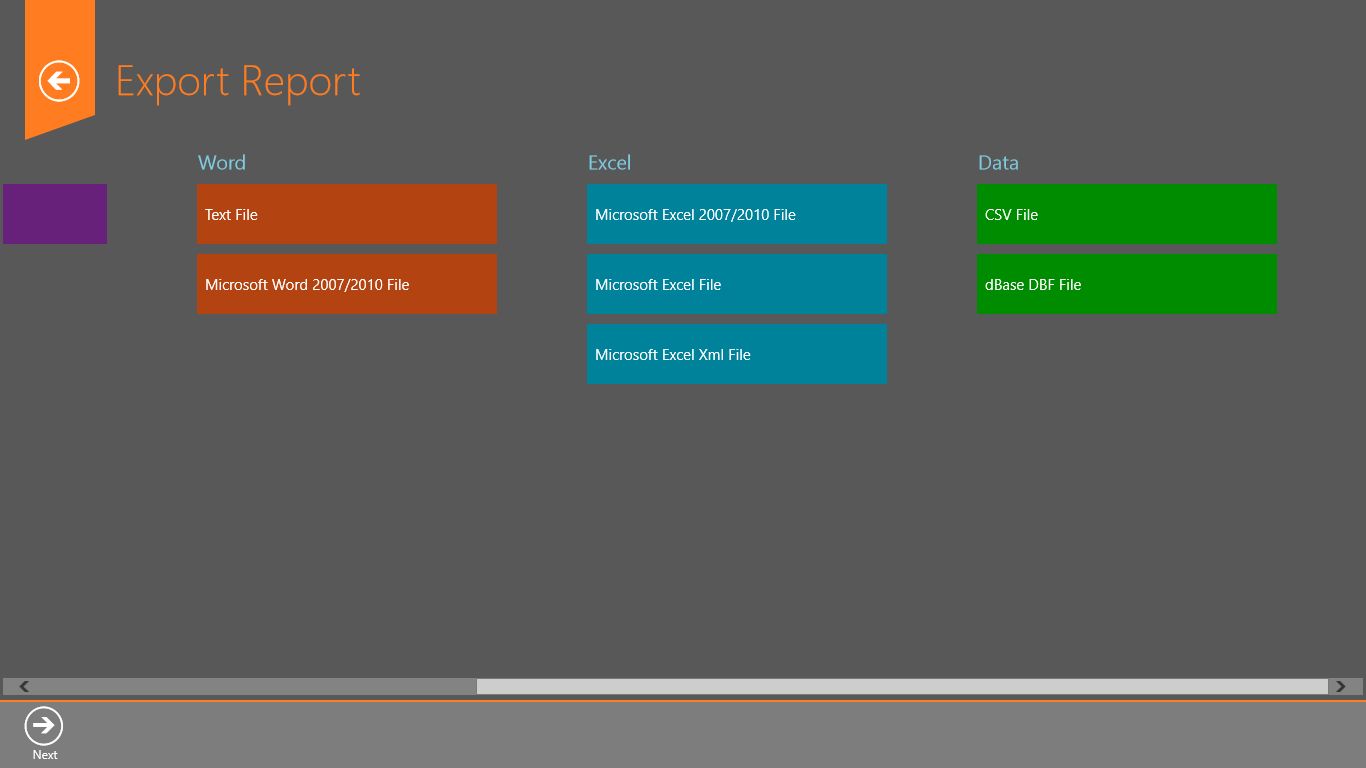Click the scroll left arrow on scrollbar
Image resolution: width=1366 pixels, height=768 pixels.
pyautogui.click(x=24, y=686)
